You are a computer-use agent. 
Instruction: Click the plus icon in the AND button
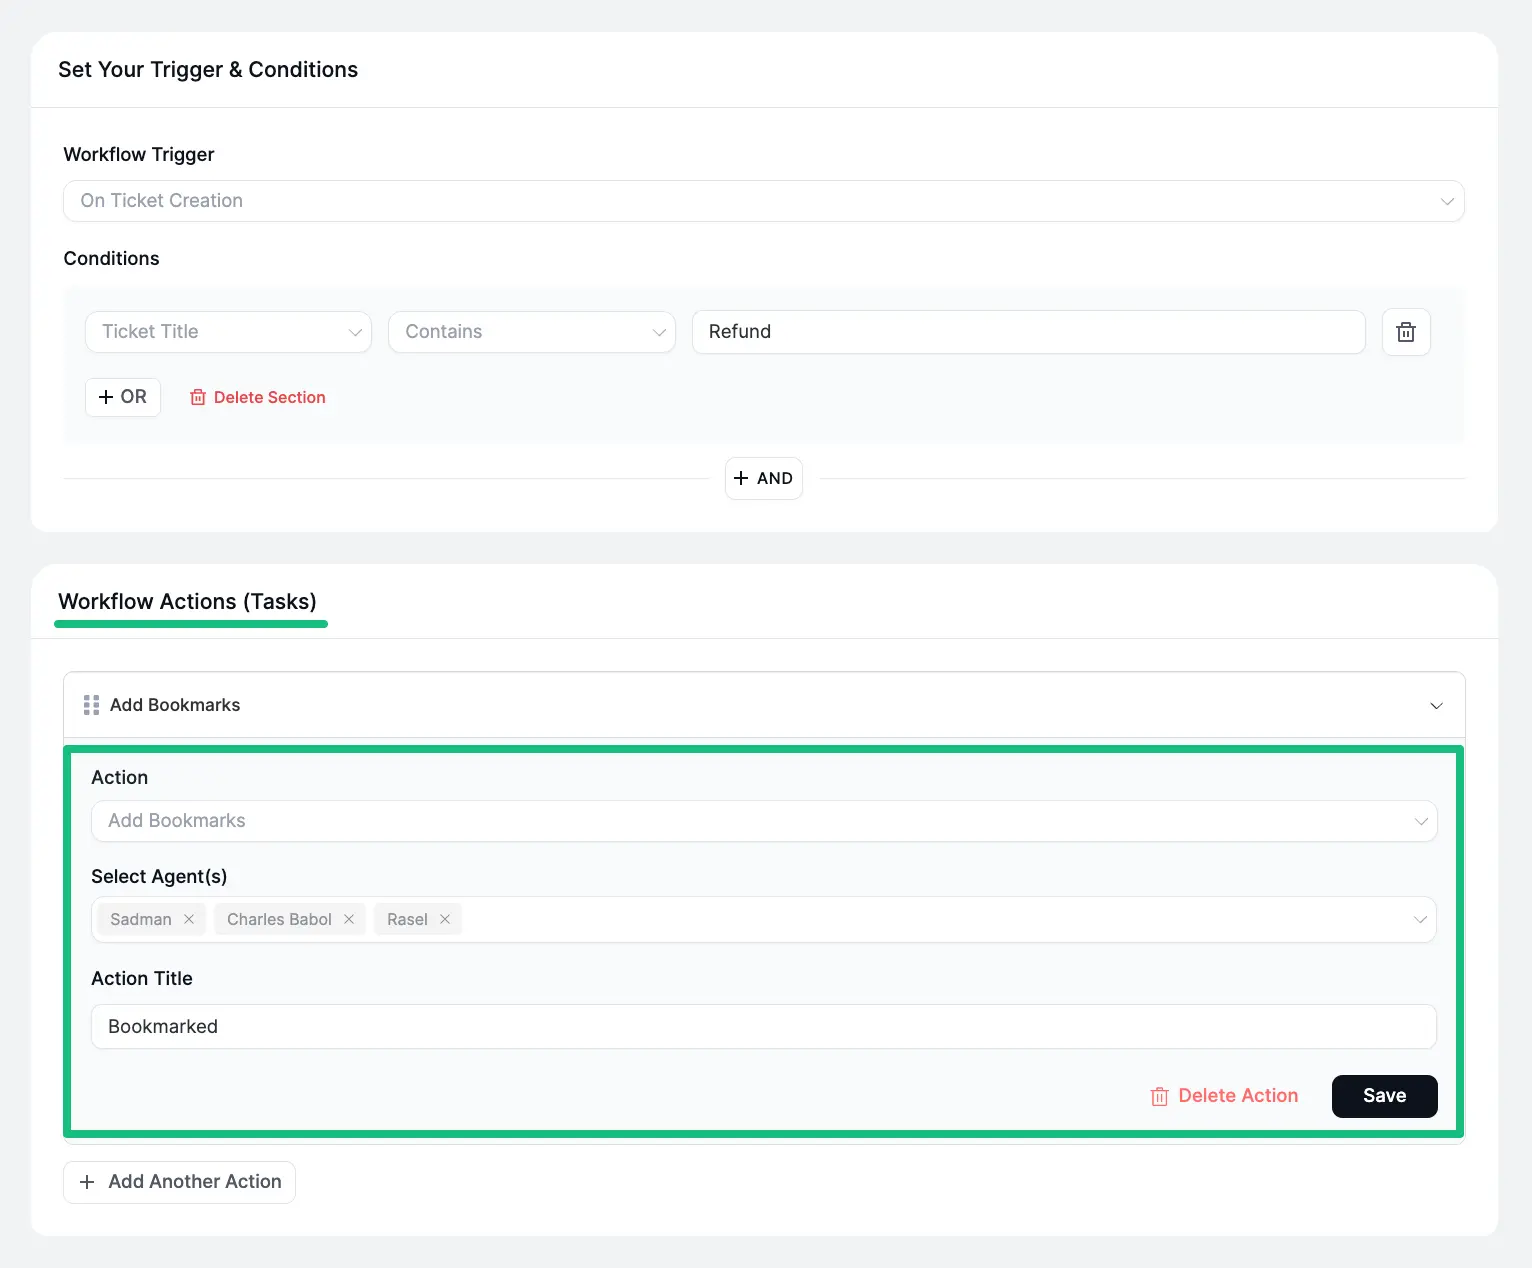[741, 478]
